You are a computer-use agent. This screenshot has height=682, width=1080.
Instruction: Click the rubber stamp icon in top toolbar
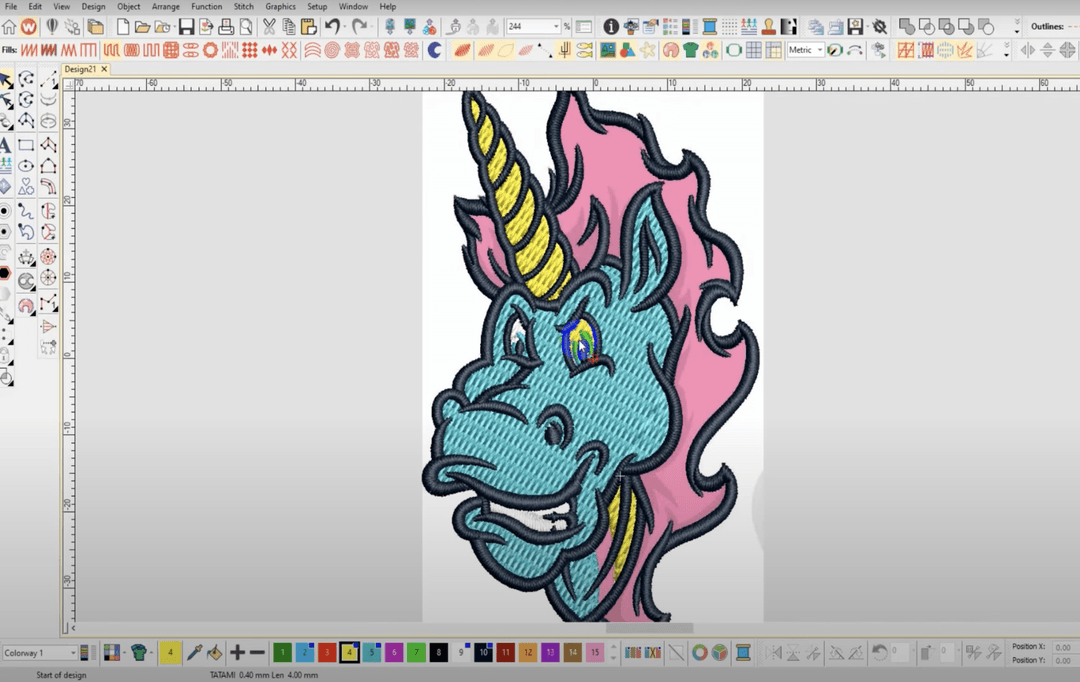769,27
